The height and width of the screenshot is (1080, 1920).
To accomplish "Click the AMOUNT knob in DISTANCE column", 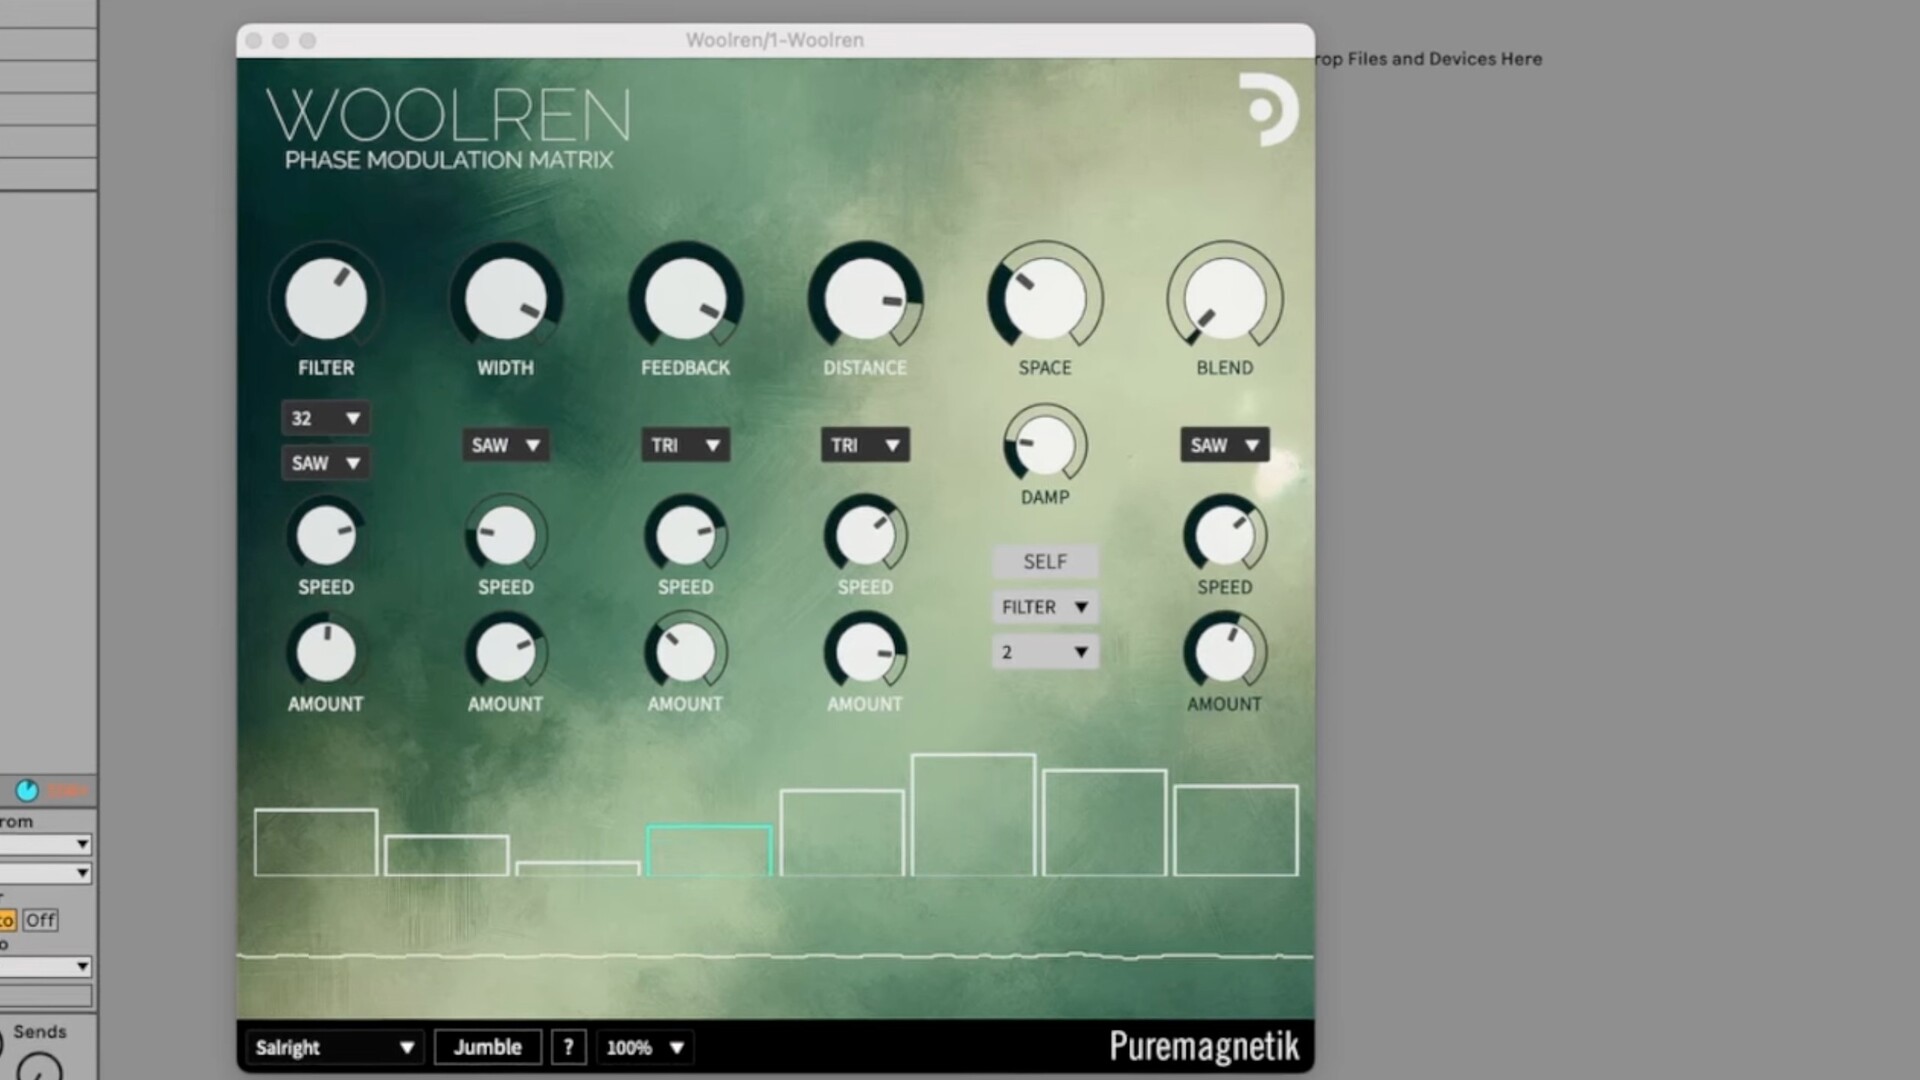I will click(x=865, y=653).
